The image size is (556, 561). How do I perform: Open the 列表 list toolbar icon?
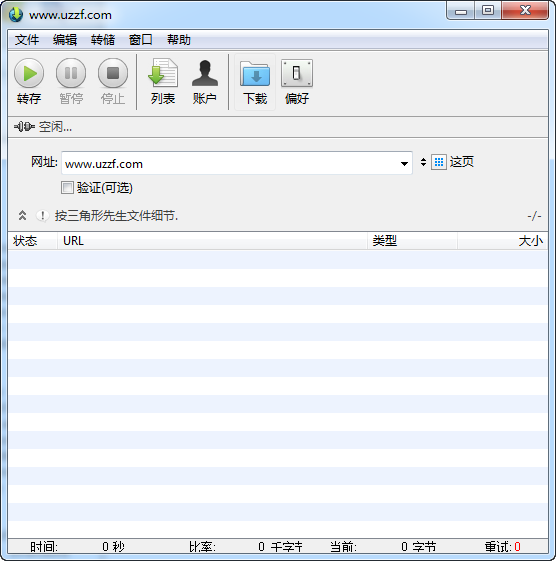(163, 82)
